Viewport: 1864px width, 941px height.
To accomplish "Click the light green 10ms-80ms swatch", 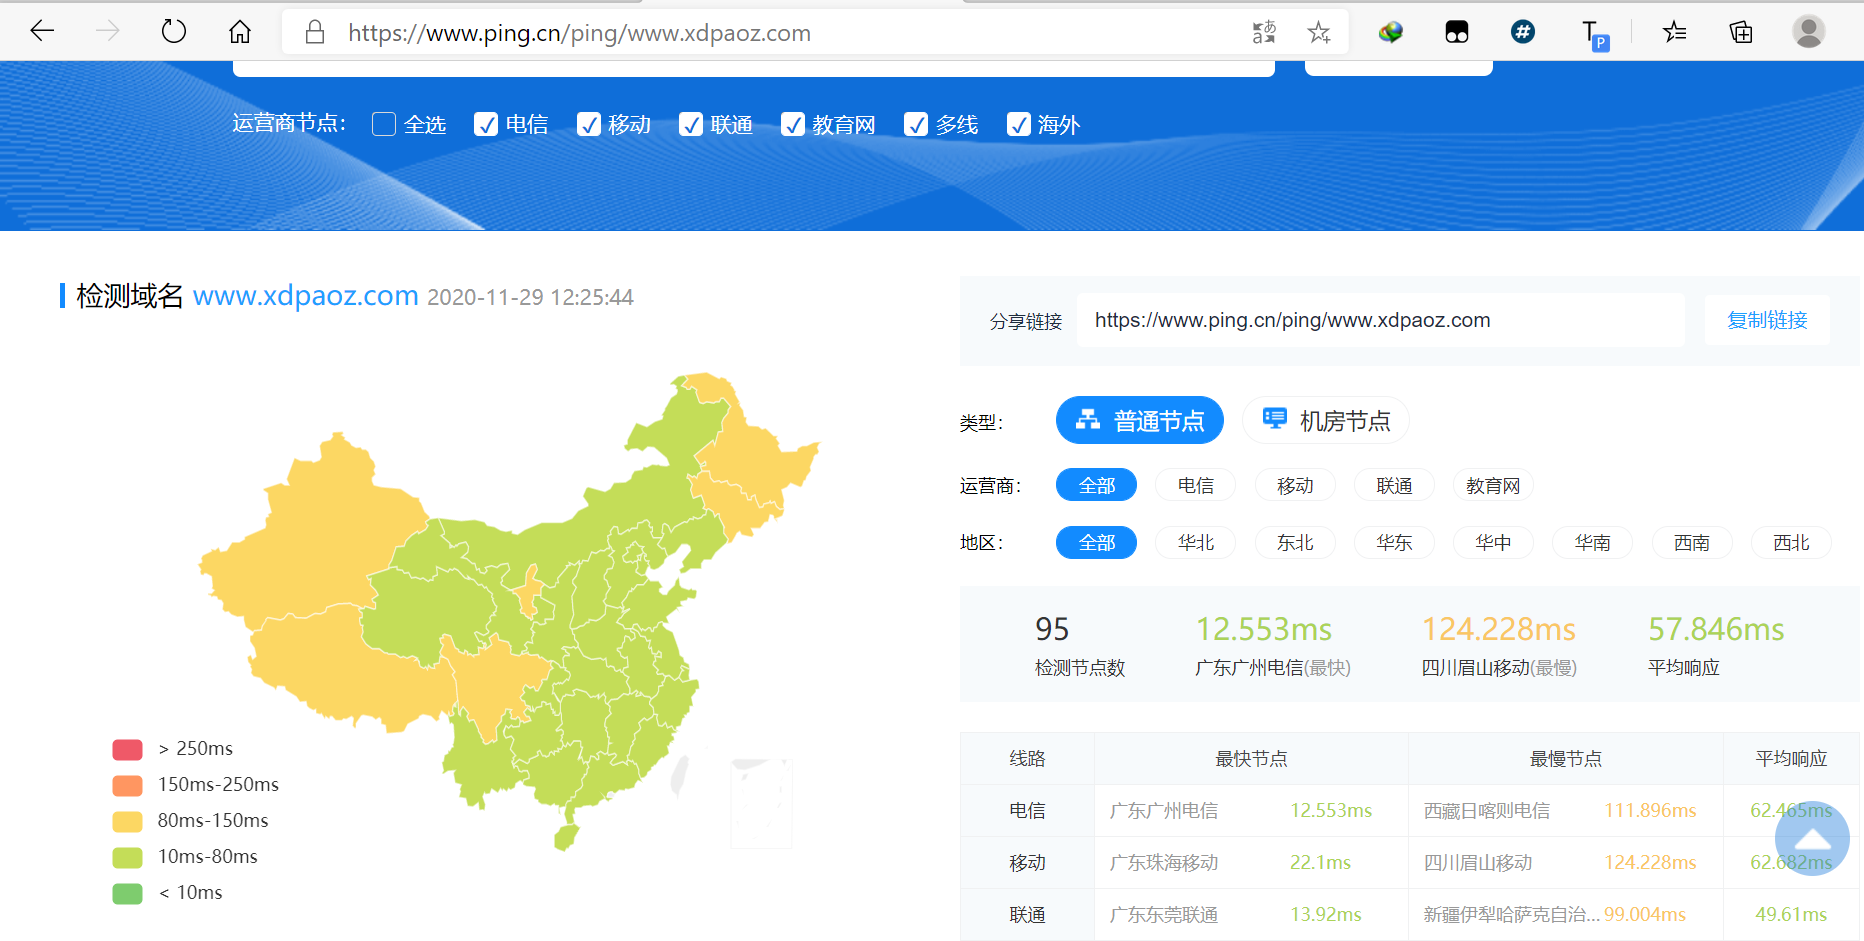I will tap(128, 857).
